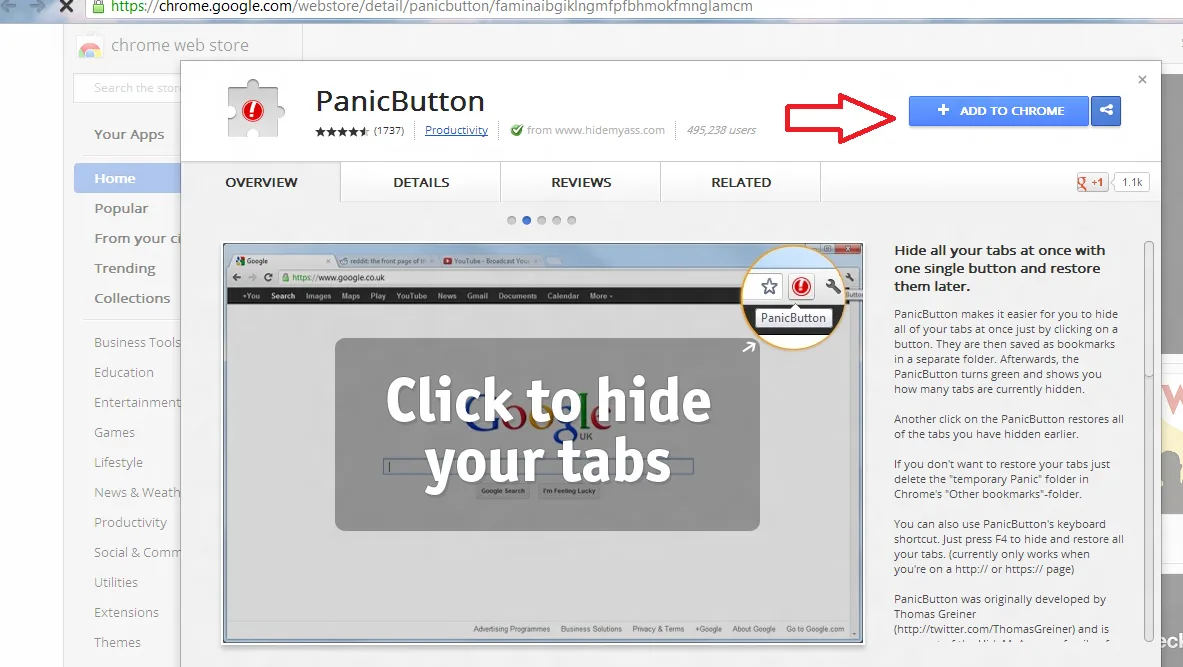This screenshot has height=667, width=1183.
Task: View the RELATED tab
Action: [x=740, y=182]
